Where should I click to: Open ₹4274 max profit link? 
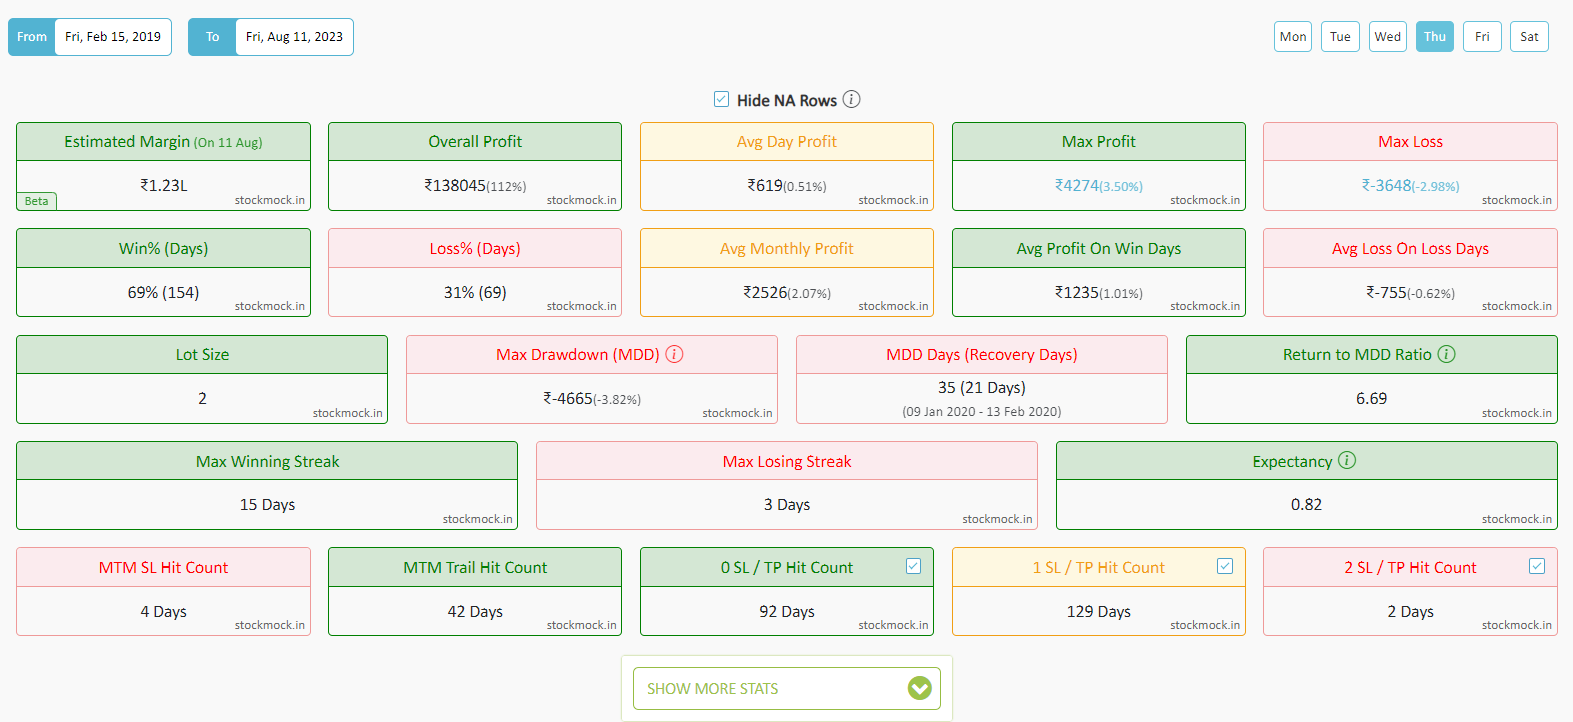(x=1099, y=186)
